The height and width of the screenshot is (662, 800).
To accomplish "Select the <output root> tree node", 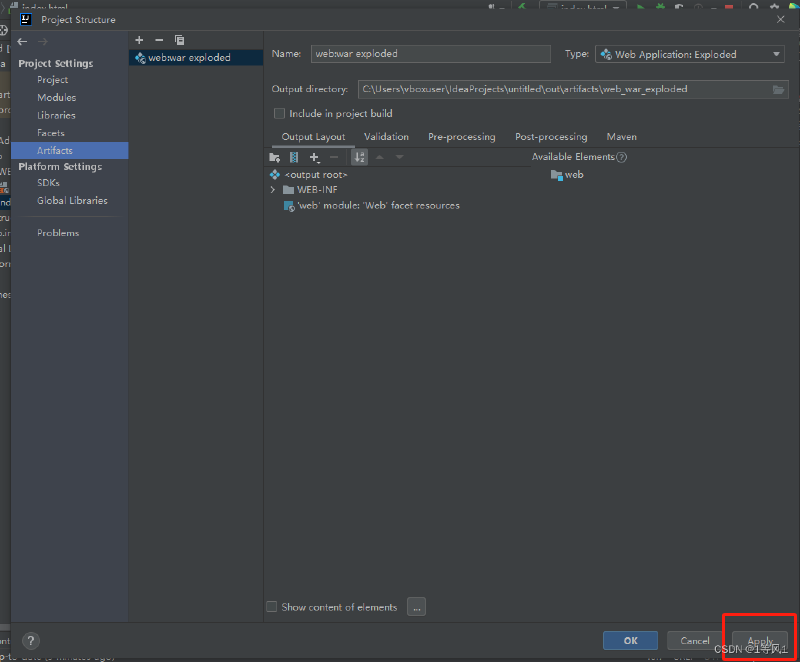I will click(316, 174).
